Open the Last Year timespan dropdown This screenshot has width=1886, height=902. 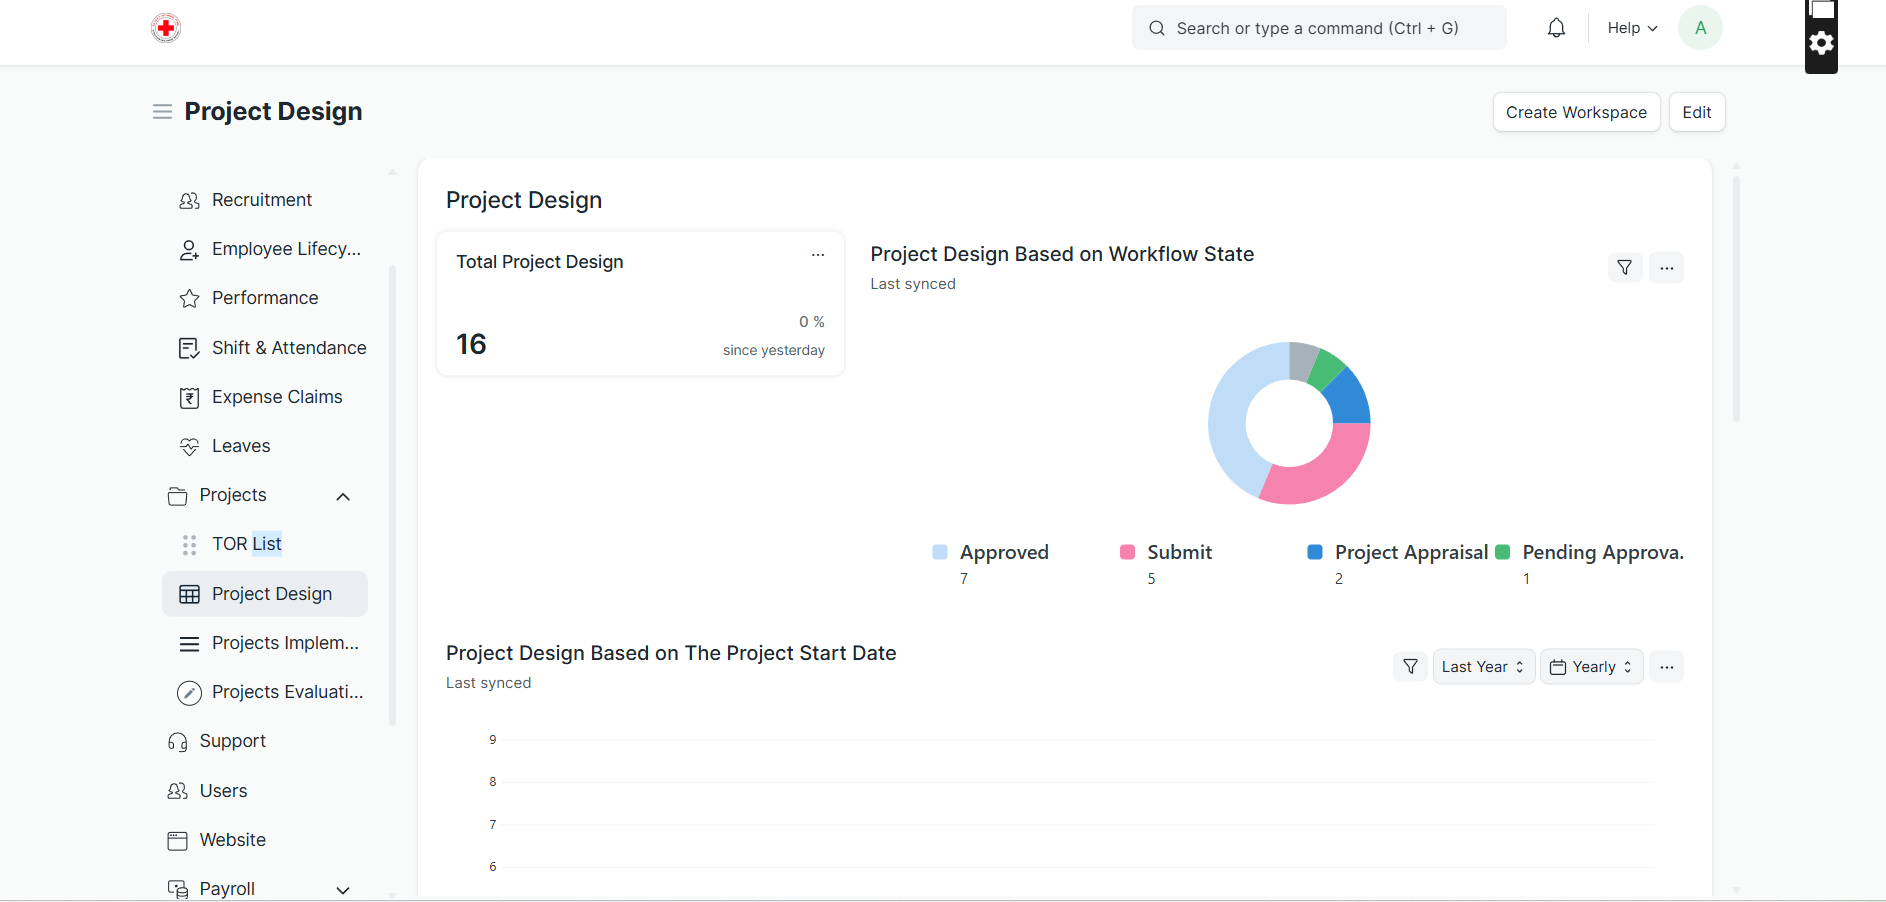(1483, 667)
